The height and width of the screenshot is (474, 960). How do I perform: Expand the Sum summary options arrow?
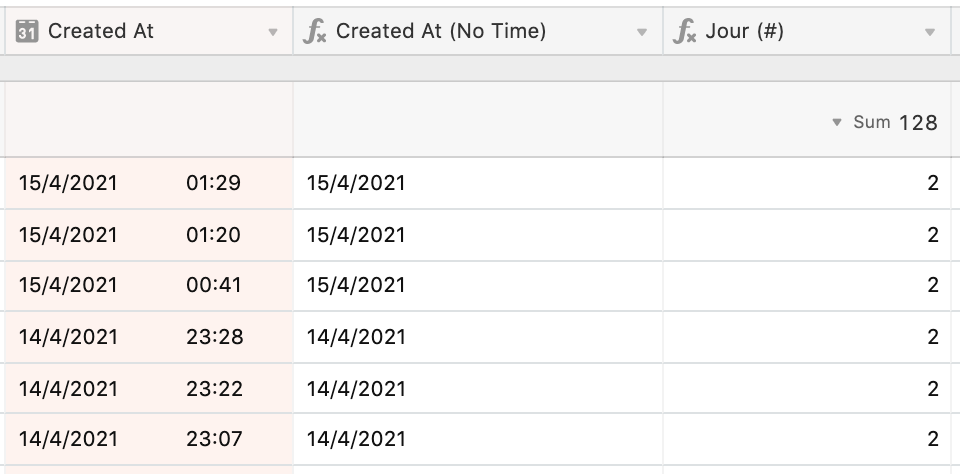click(837, 122)
